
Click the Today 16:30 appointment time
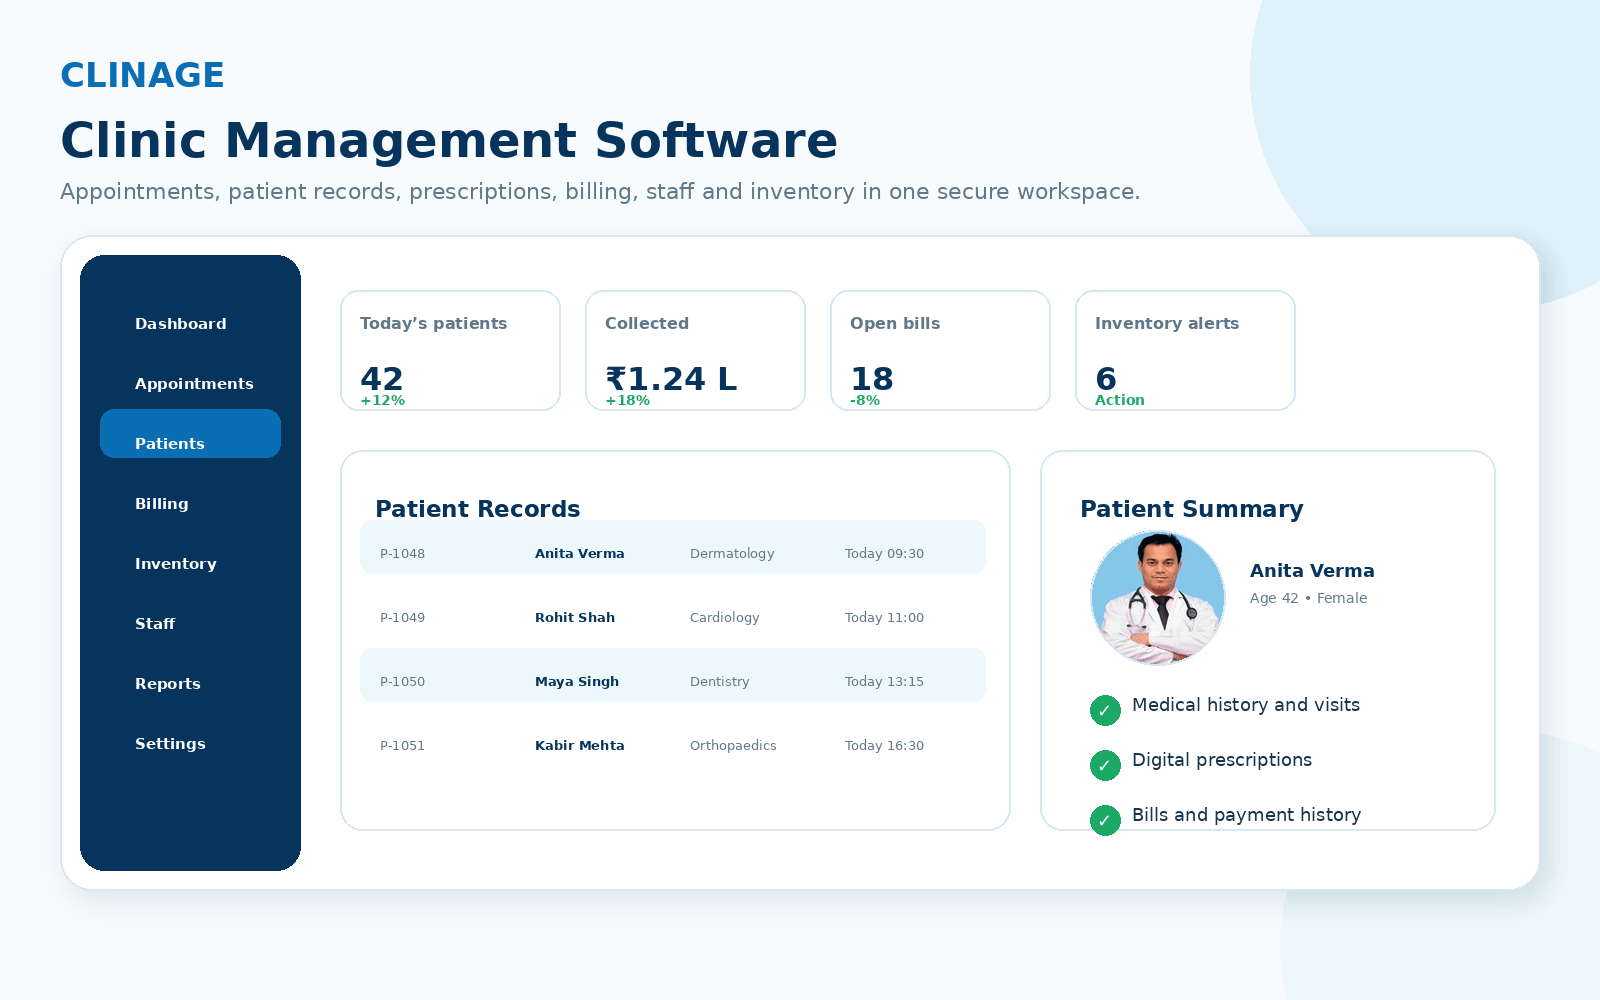point(884,746)
